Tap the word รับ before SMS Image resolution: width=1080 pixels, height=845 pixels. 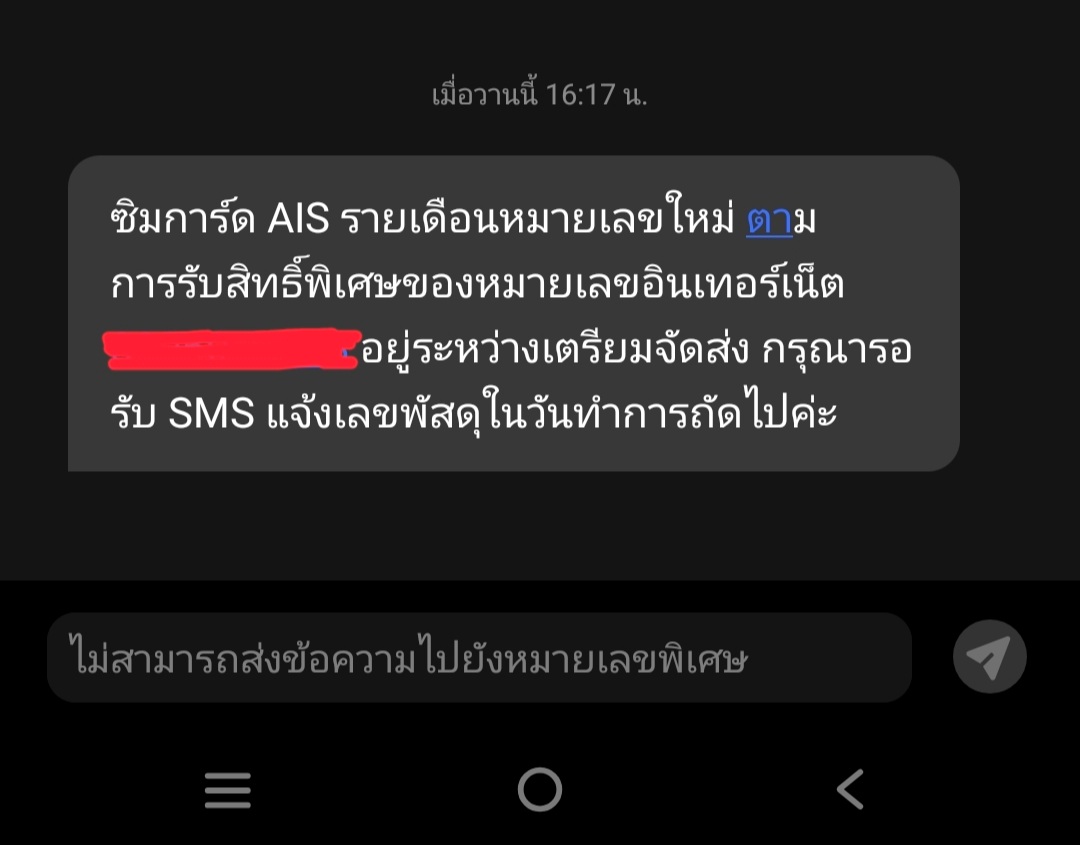(133, 414)
